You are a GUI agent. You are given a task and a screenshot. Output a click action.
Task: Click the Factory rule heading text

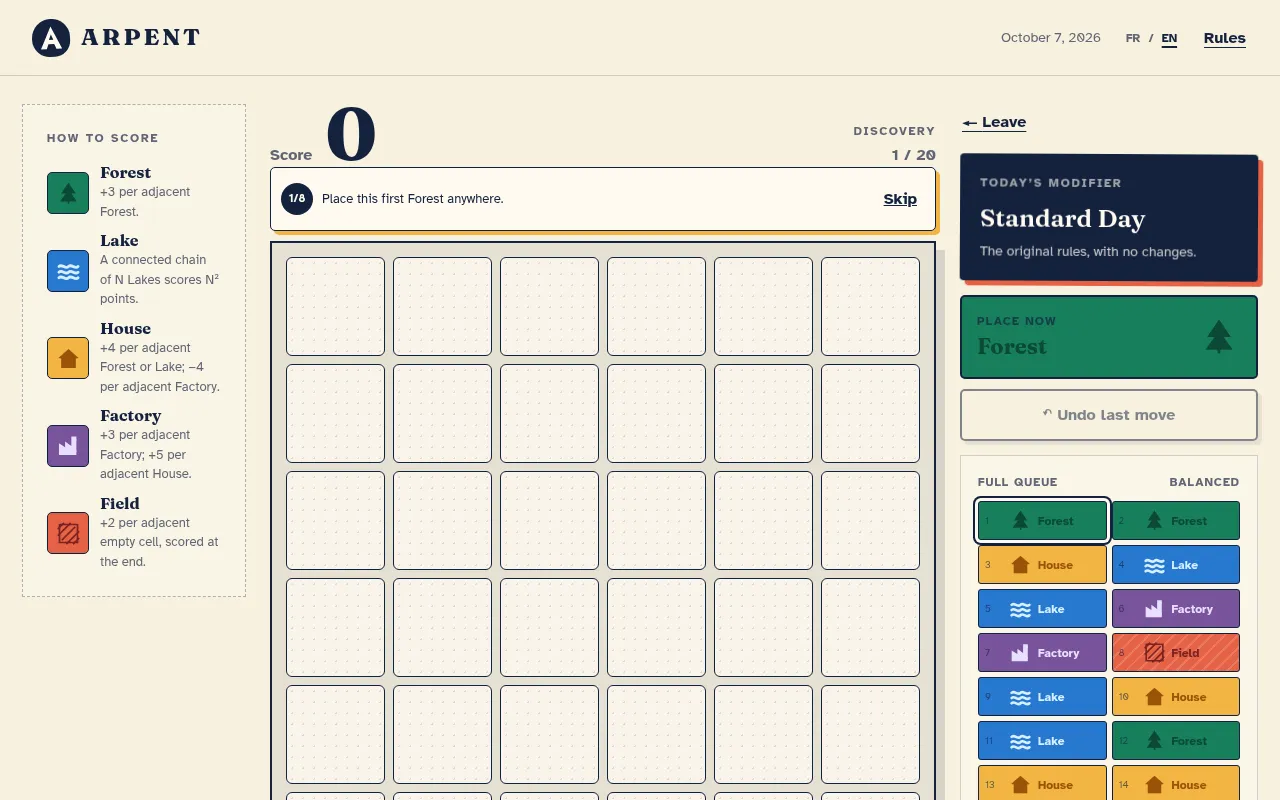coord(130,416)
